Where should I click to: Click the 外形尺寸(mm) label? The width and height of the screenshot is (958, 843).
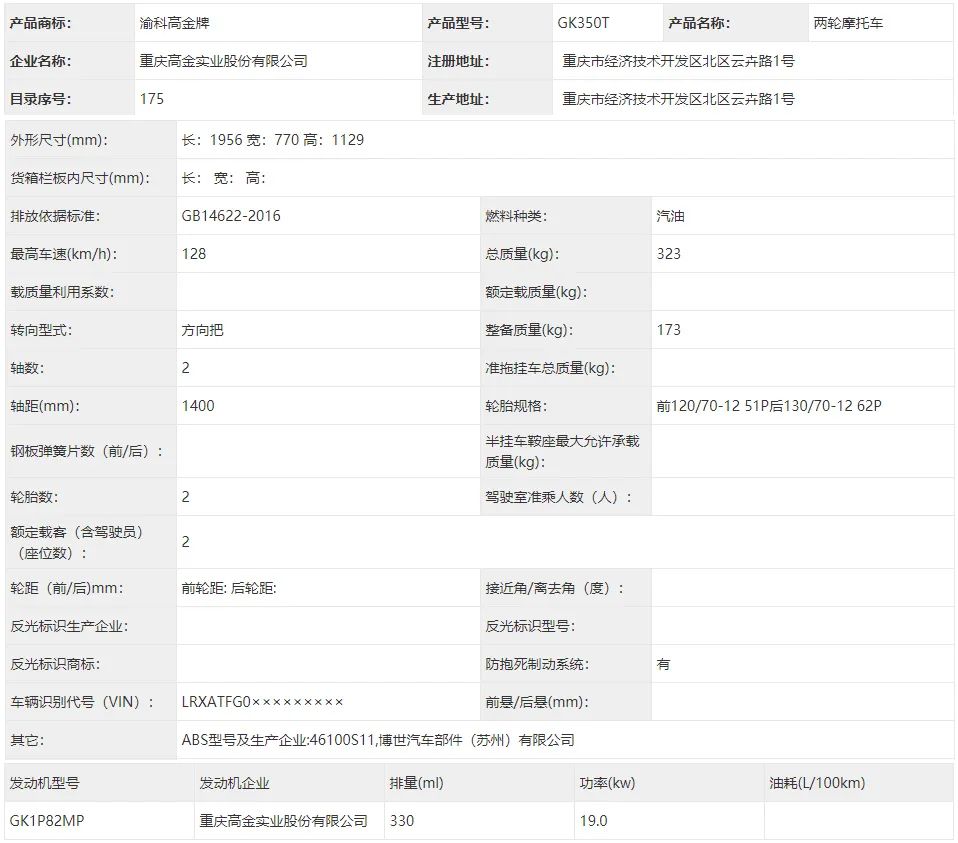(x=59, y=140)
